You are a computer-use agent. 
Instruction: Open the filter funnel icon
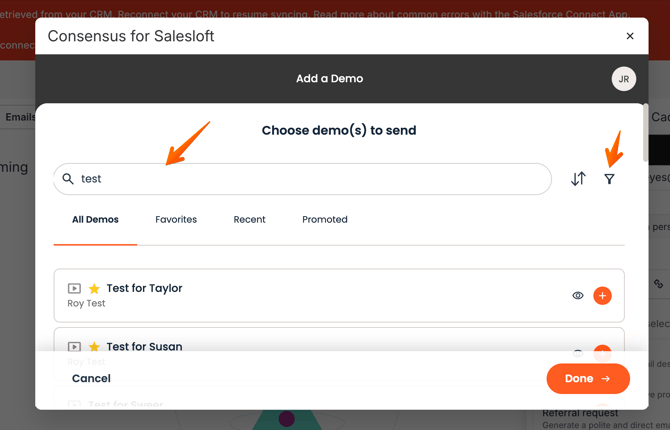tap(609, 179)
